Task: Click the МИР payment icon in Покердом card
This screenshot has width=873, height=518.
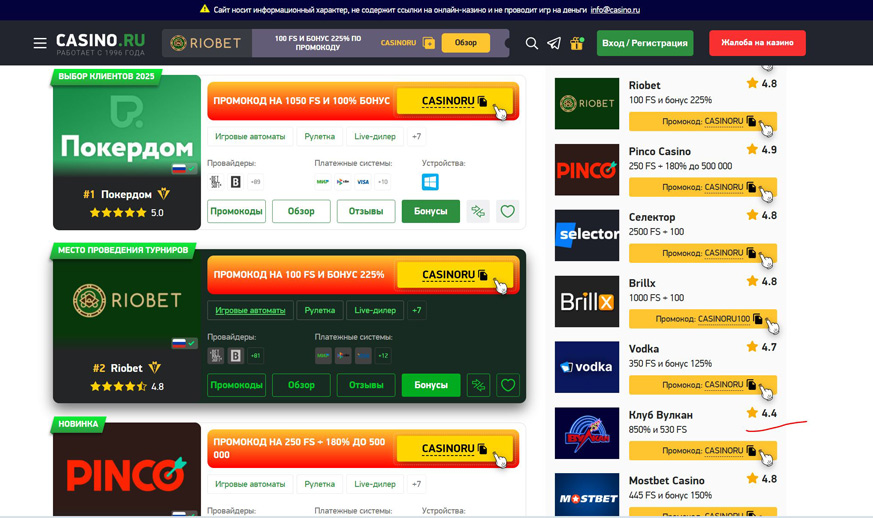Action: pyautogui.click(x=323, y=182)
